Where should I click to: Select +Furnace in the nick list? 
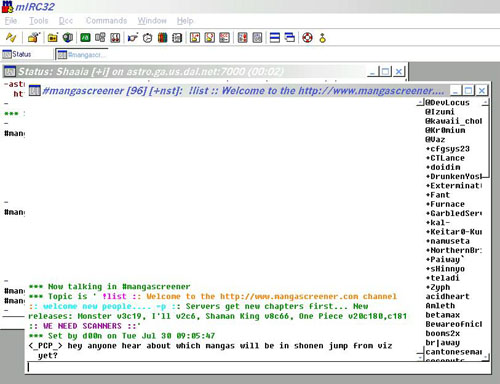coord(445,204)
